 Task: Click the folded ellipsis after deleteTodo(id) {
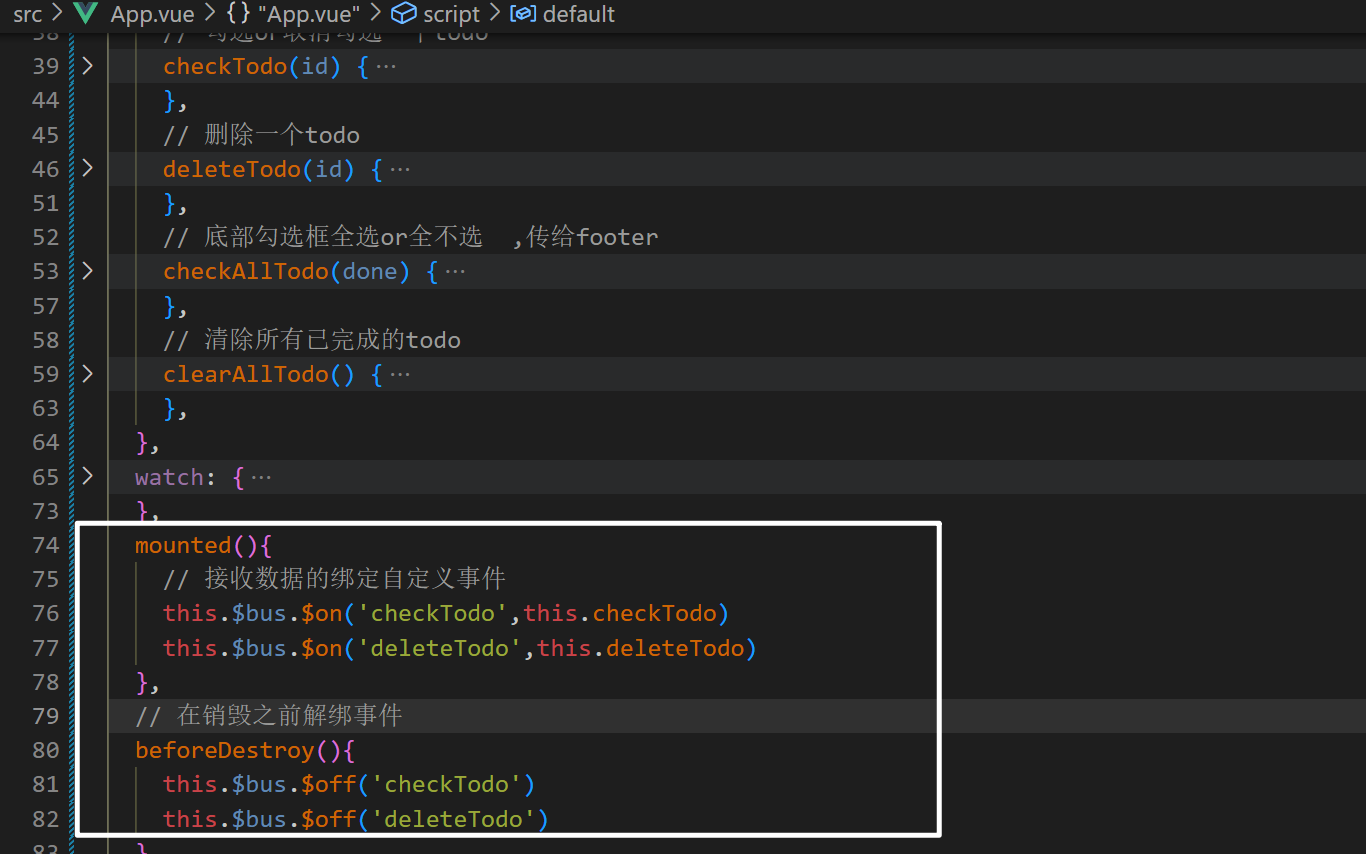[400, 170]
